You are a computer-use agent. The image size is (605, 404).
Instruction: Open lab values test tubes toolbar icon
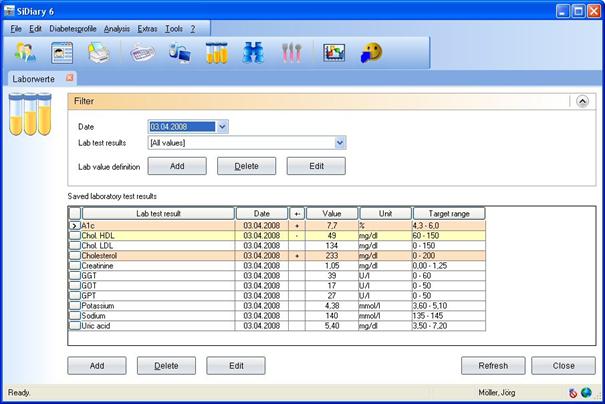(x=217, y=54)
